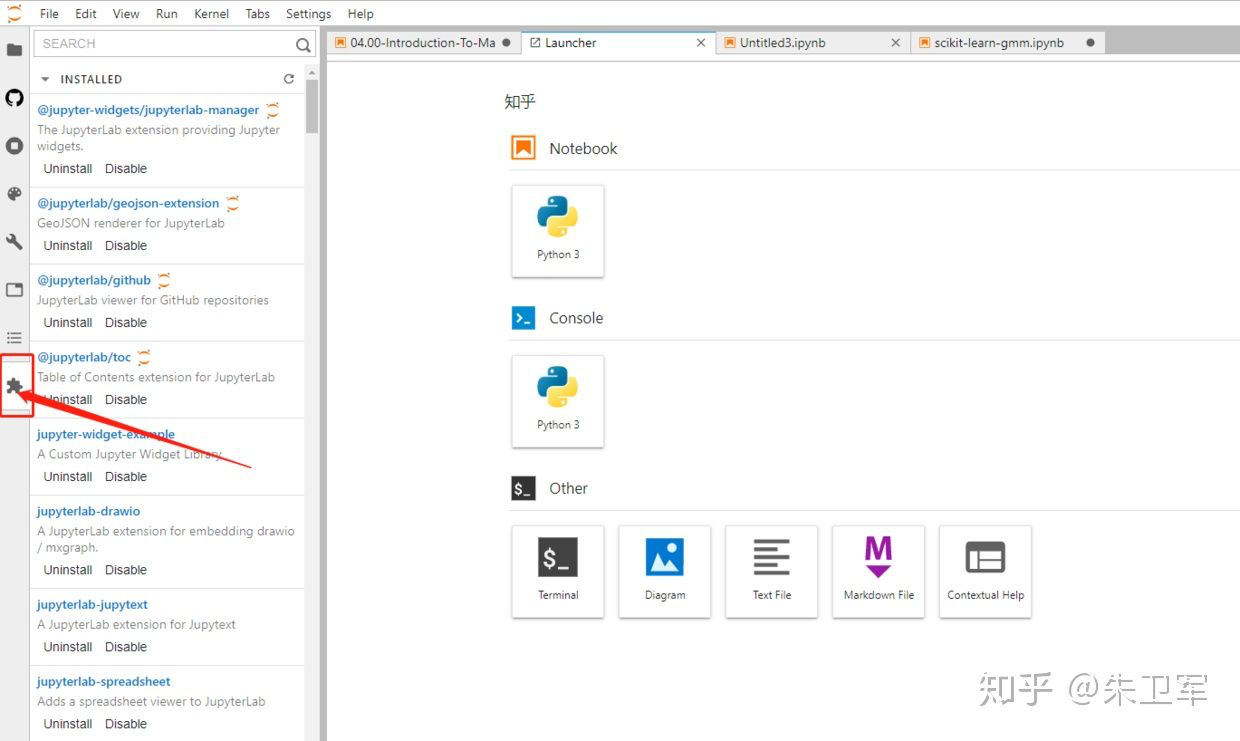Close the Launcher tab
Screen dimensions: 1240x741
[701, 43]
